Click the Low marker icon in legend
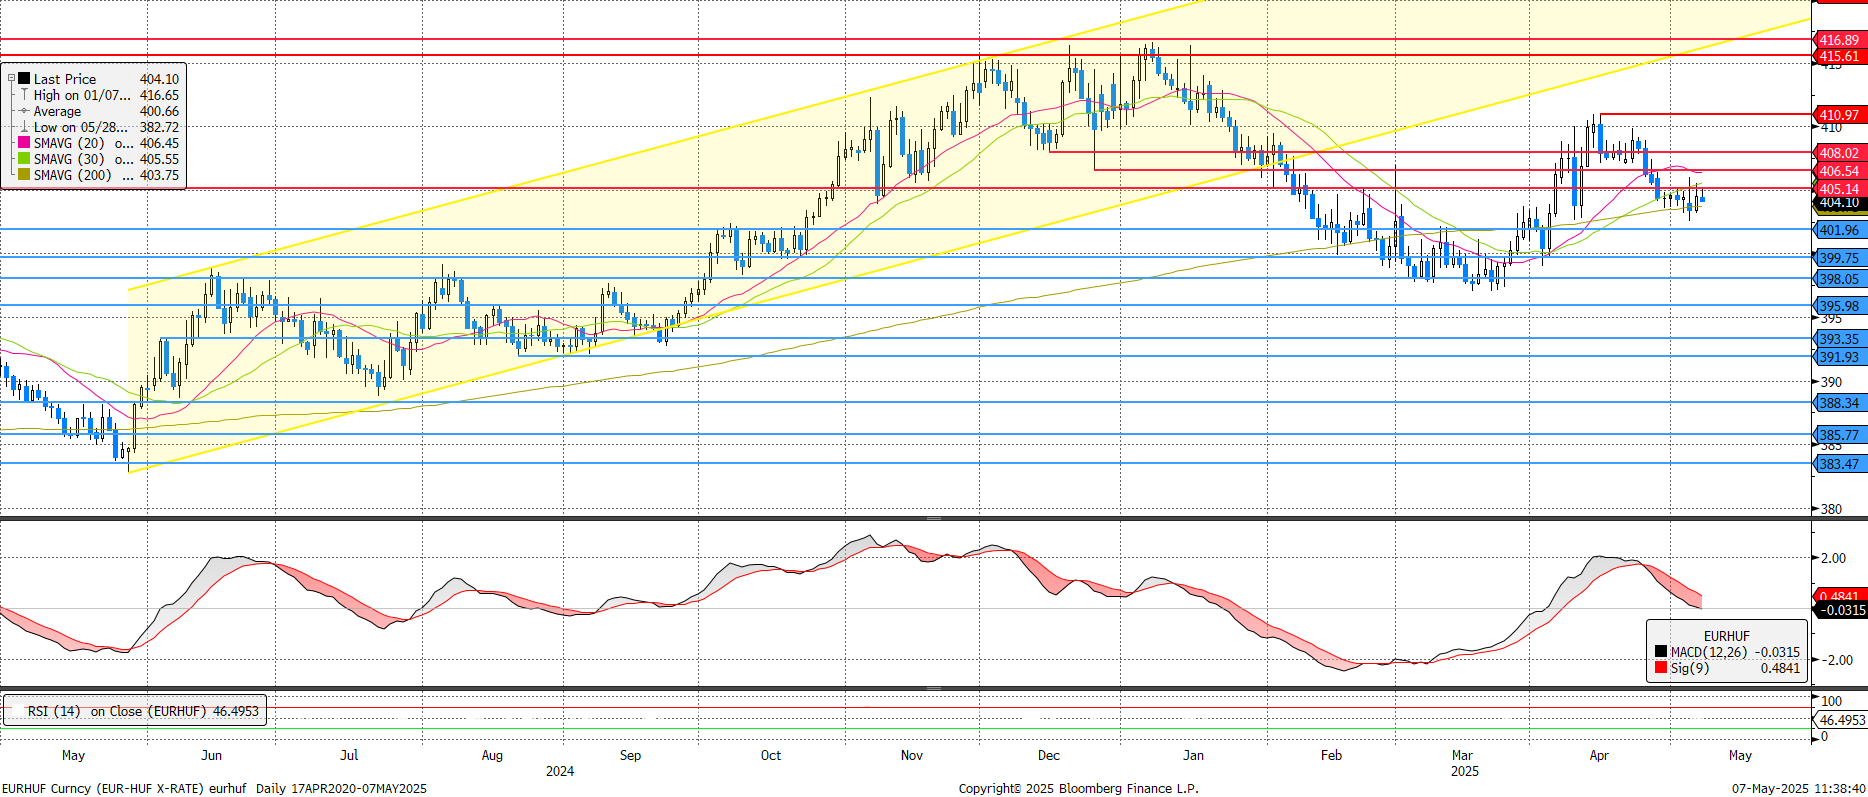The width and height of the screenshot is (1868, 797). [x=24, y=127]
